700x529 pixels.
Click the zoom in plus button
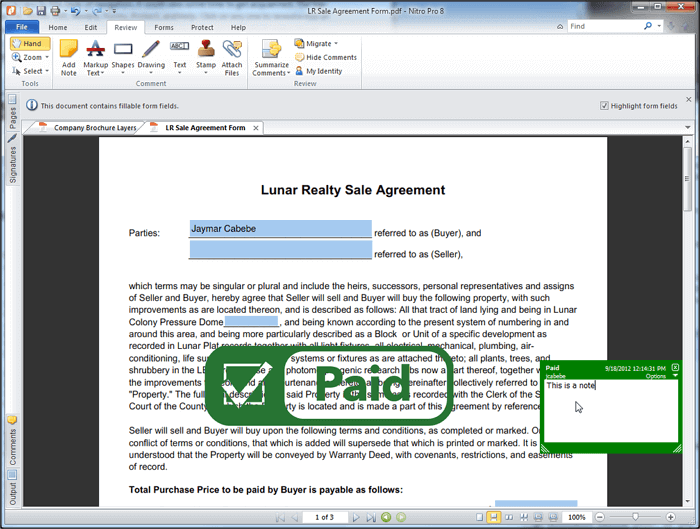tap(671, 517)
